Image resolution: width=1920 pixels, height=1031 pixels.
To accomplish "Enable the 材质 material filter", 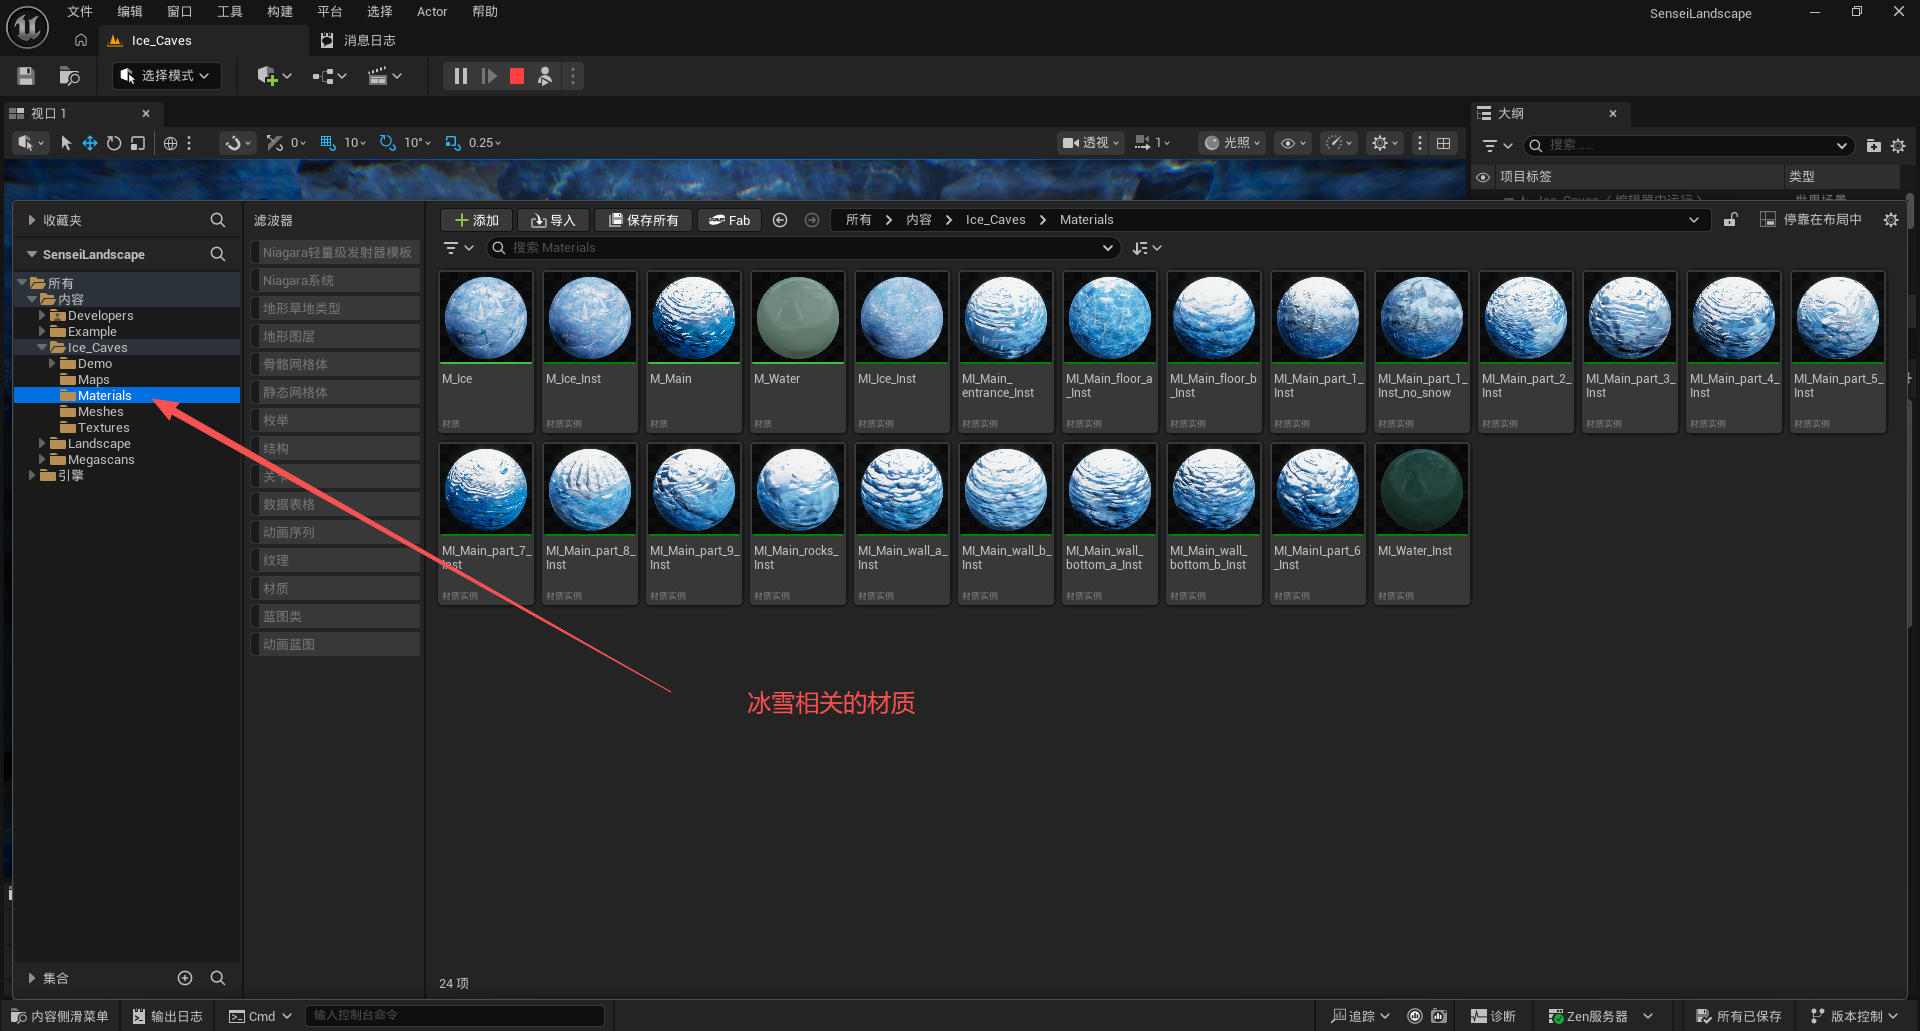I will (334, 589).
